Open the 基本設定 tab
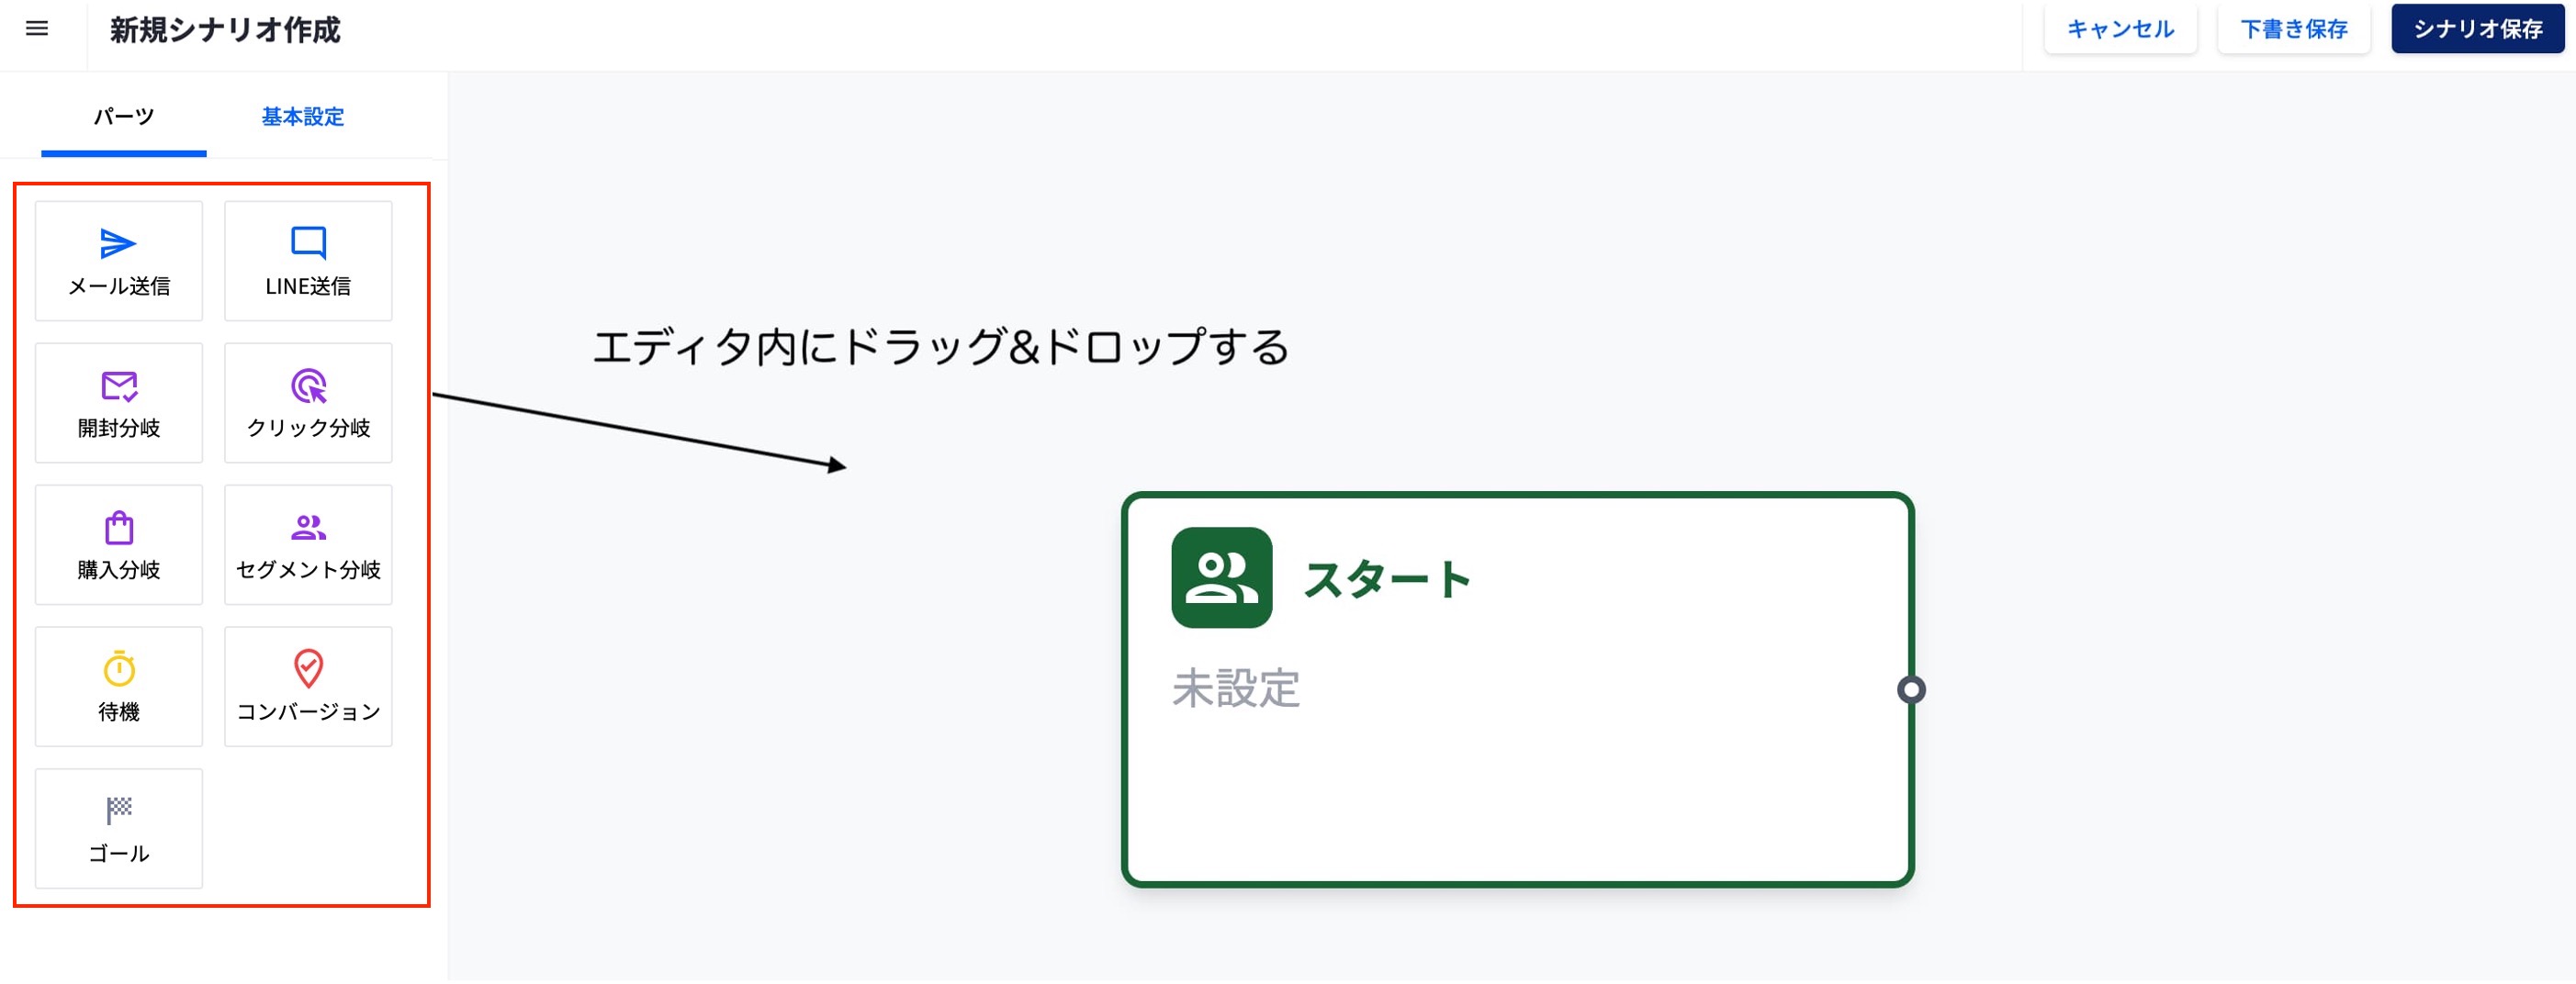The width and height of the screenshot is (2576, 984). [x=302, y=117]
